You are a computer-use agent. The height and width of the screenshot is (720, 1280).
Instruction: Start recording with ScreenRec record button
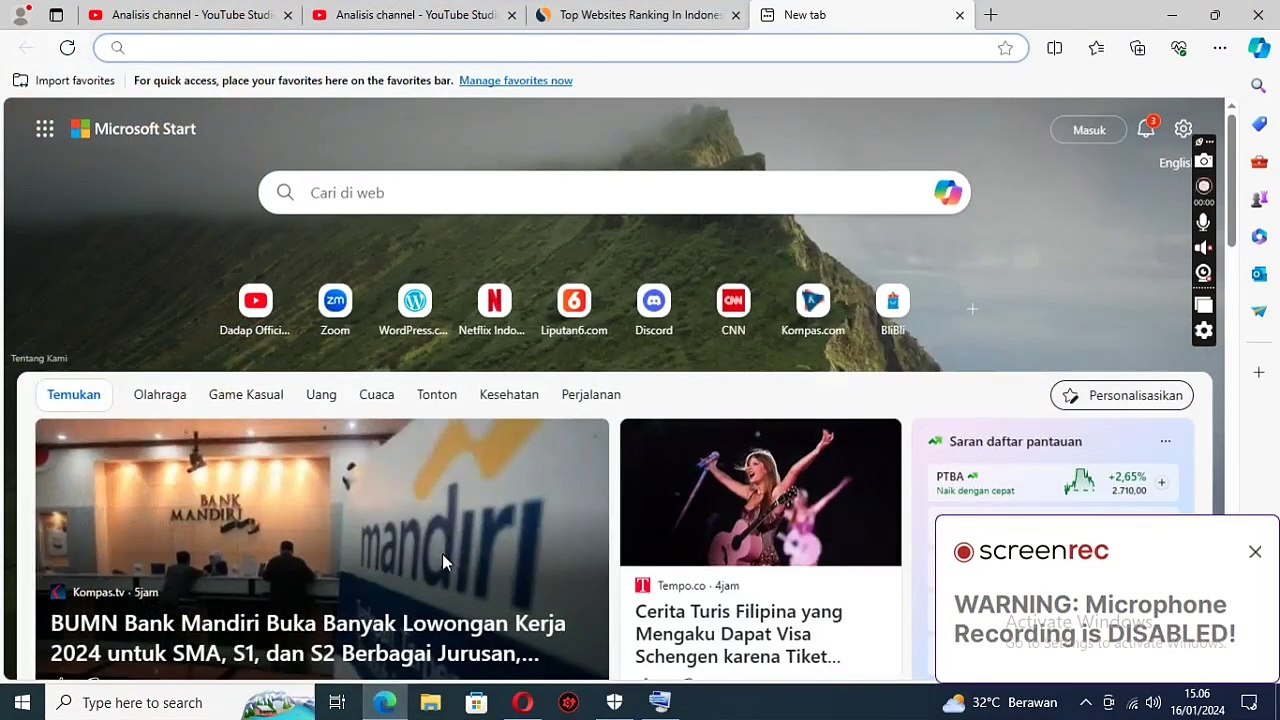(x=1204, y=186)
